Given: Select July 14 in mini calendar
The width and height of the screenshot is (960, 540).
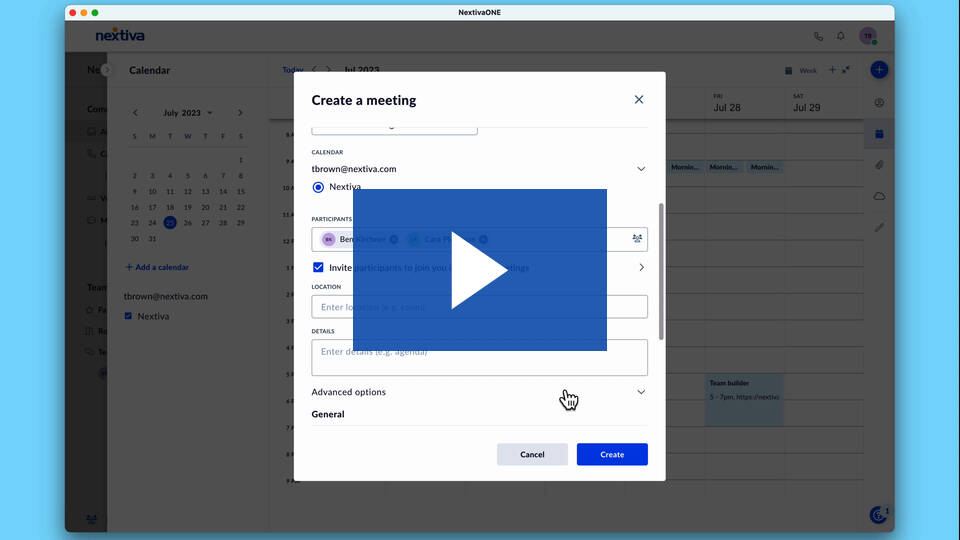Looking at the screenshot, I should pyautogui.click(x=223, y=192).
